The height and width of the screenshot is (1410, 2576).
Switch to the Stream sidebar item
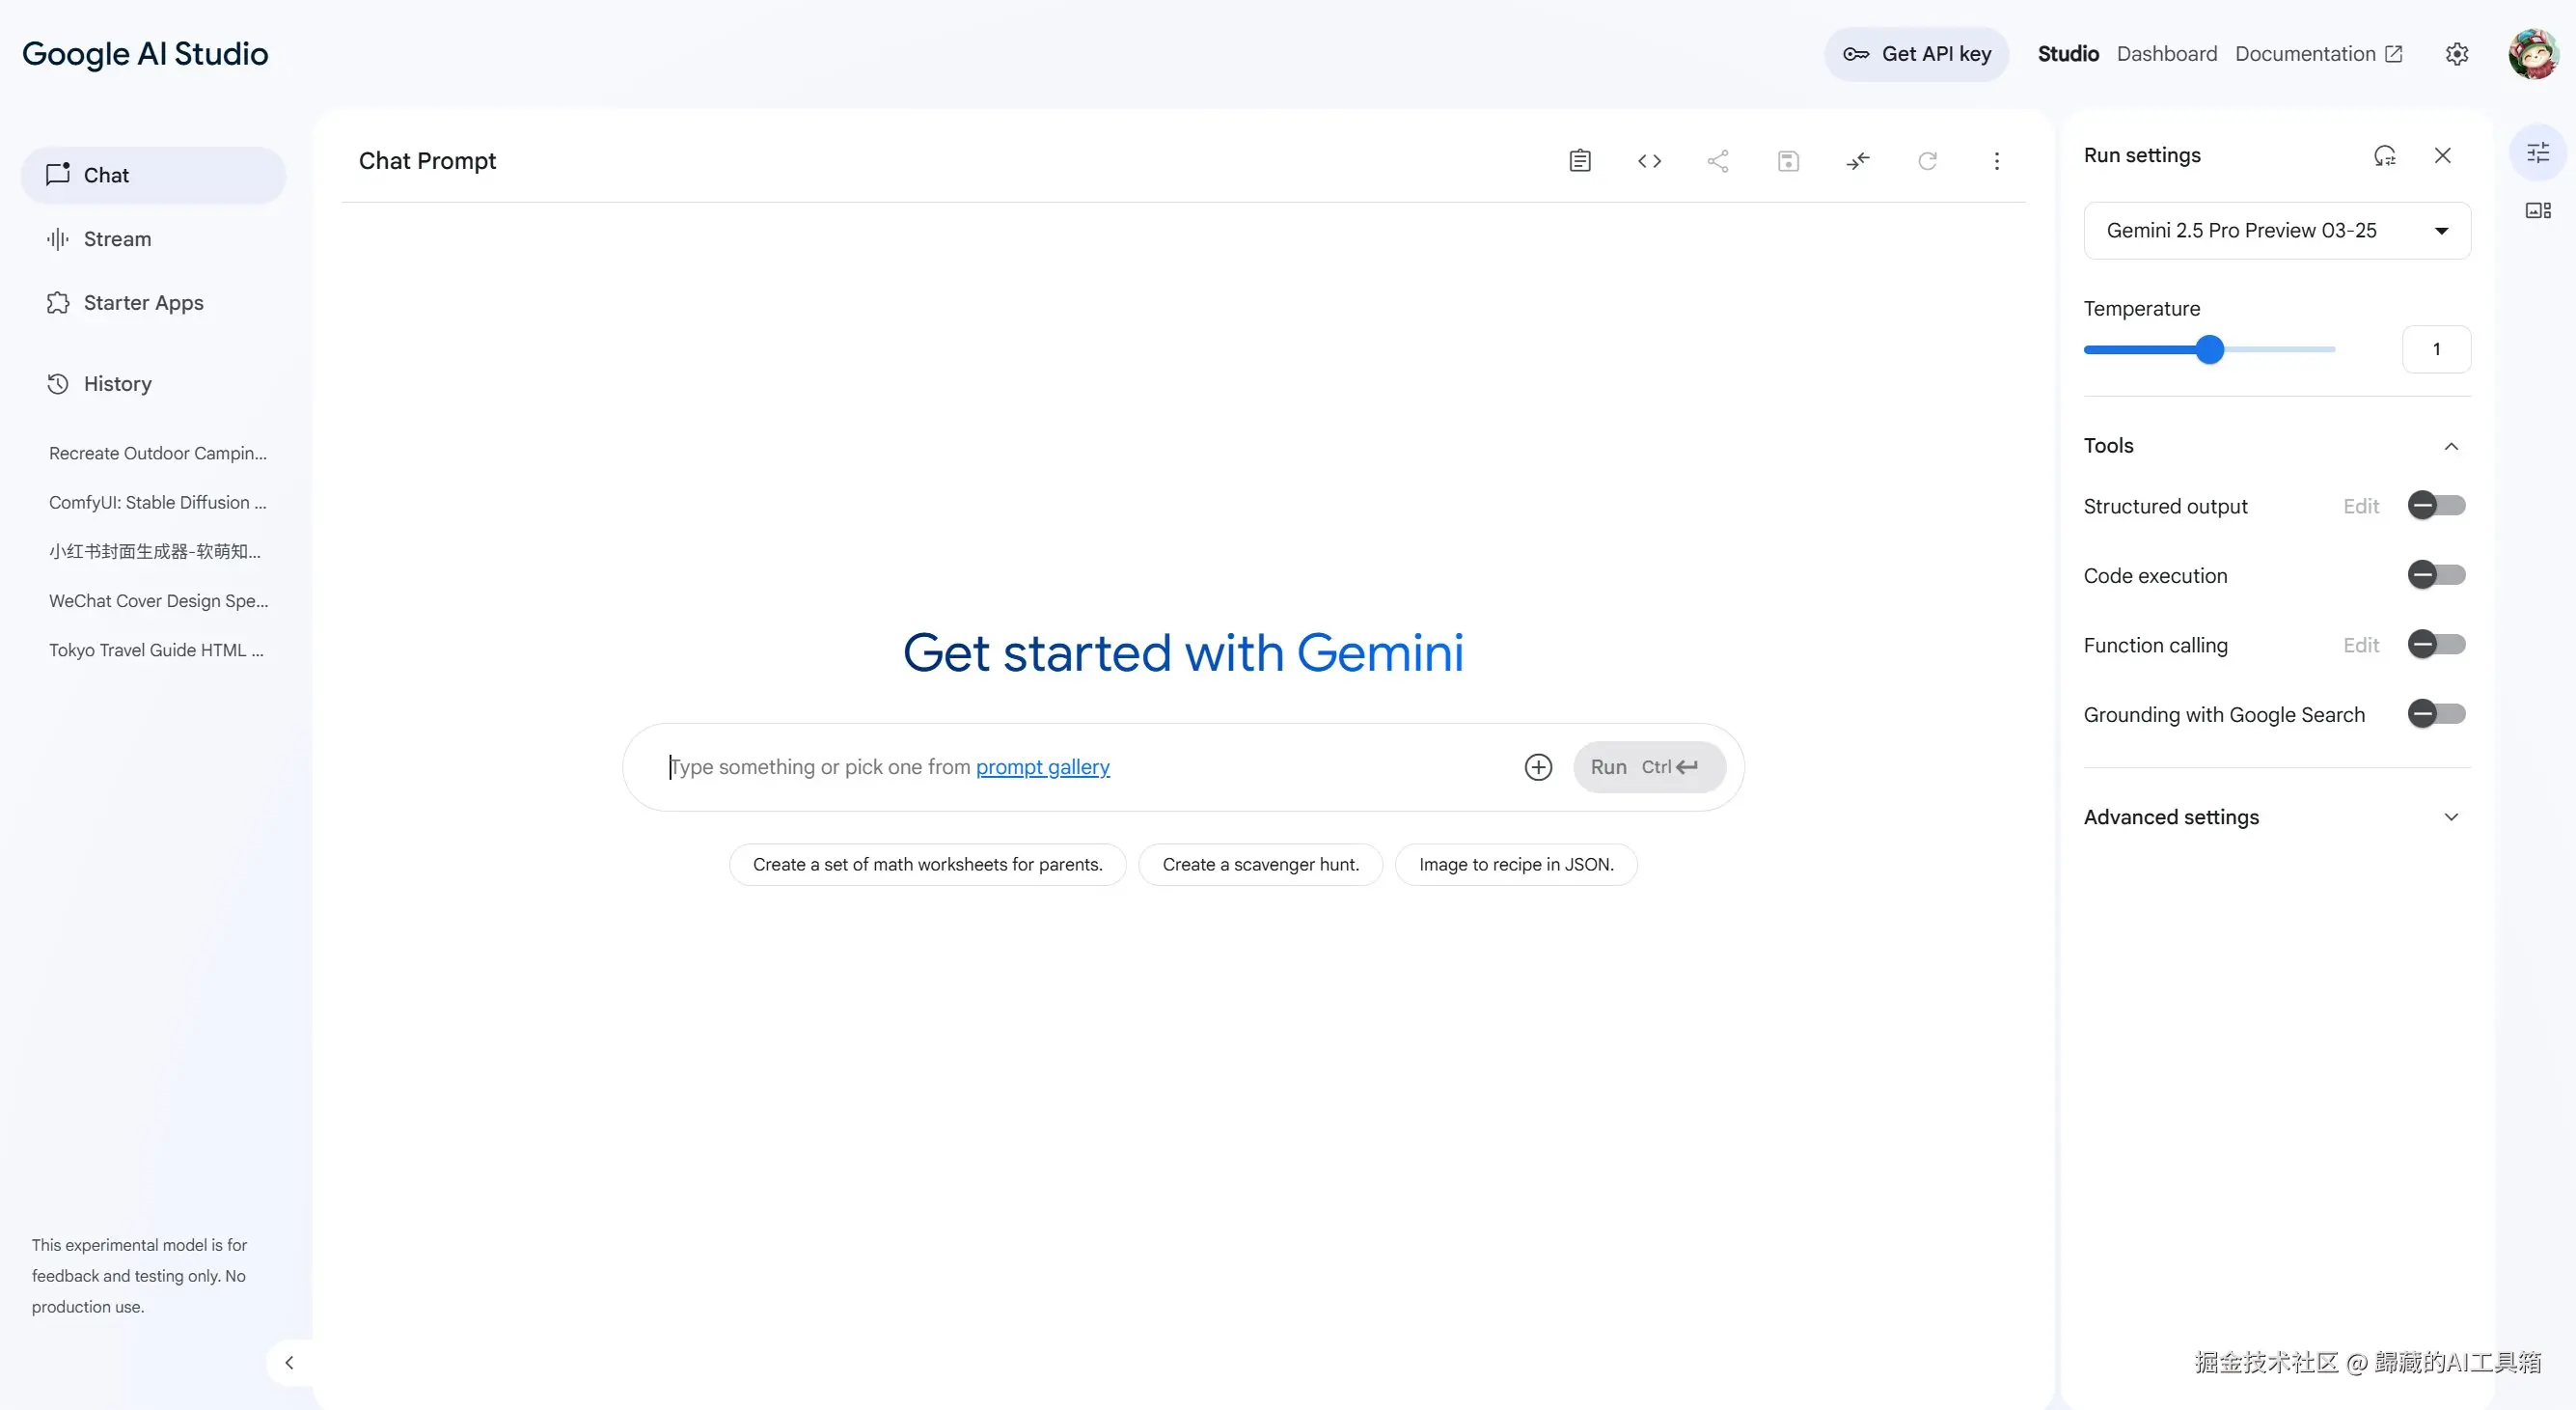[x=117, y=239]
